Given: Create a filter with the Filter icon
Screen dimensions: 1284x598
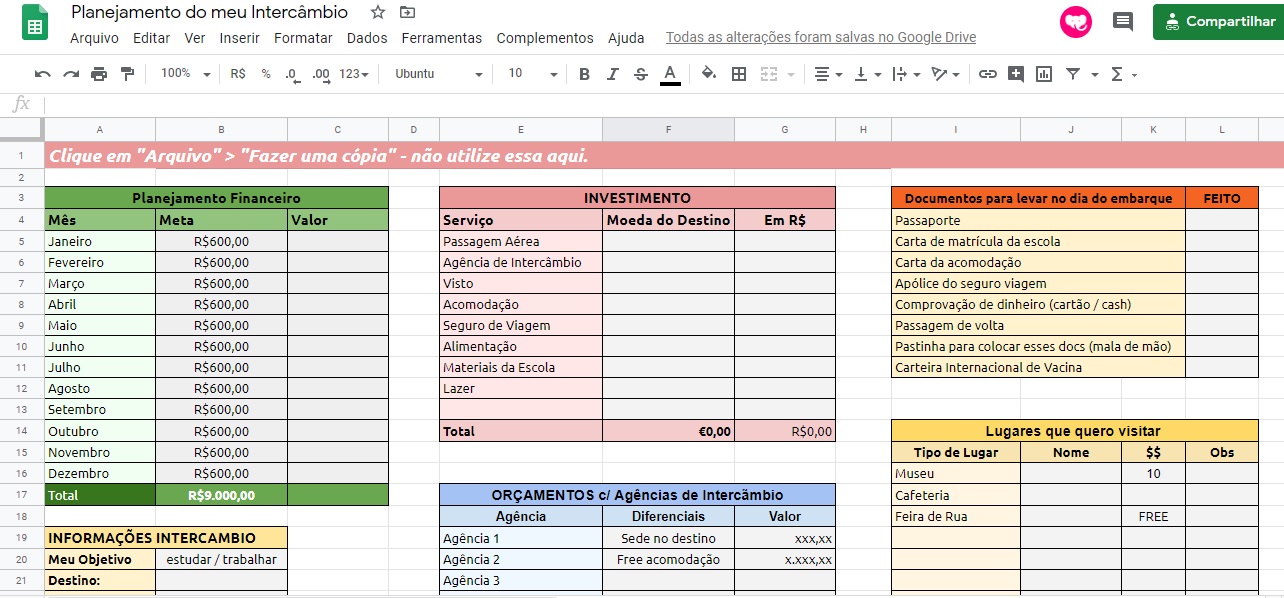Looking at the screenshot, I should (1071, 73).
